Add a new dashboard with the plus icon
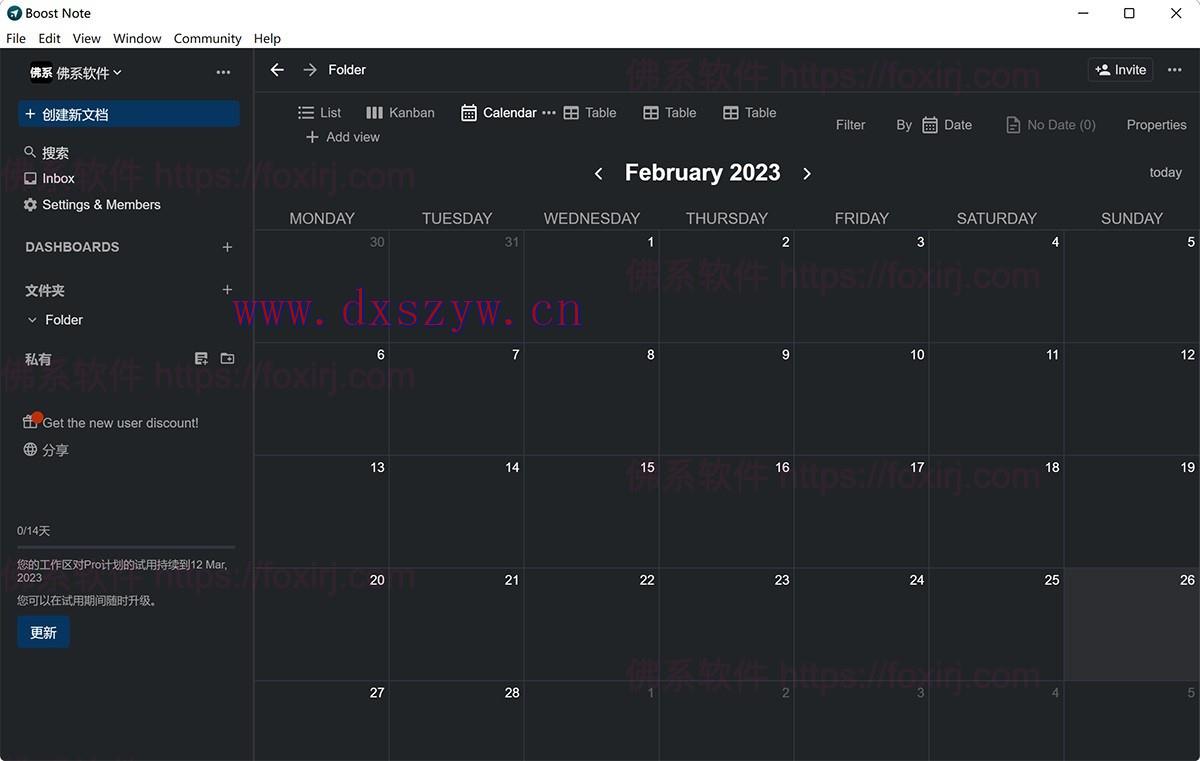 tap(227, 247)
